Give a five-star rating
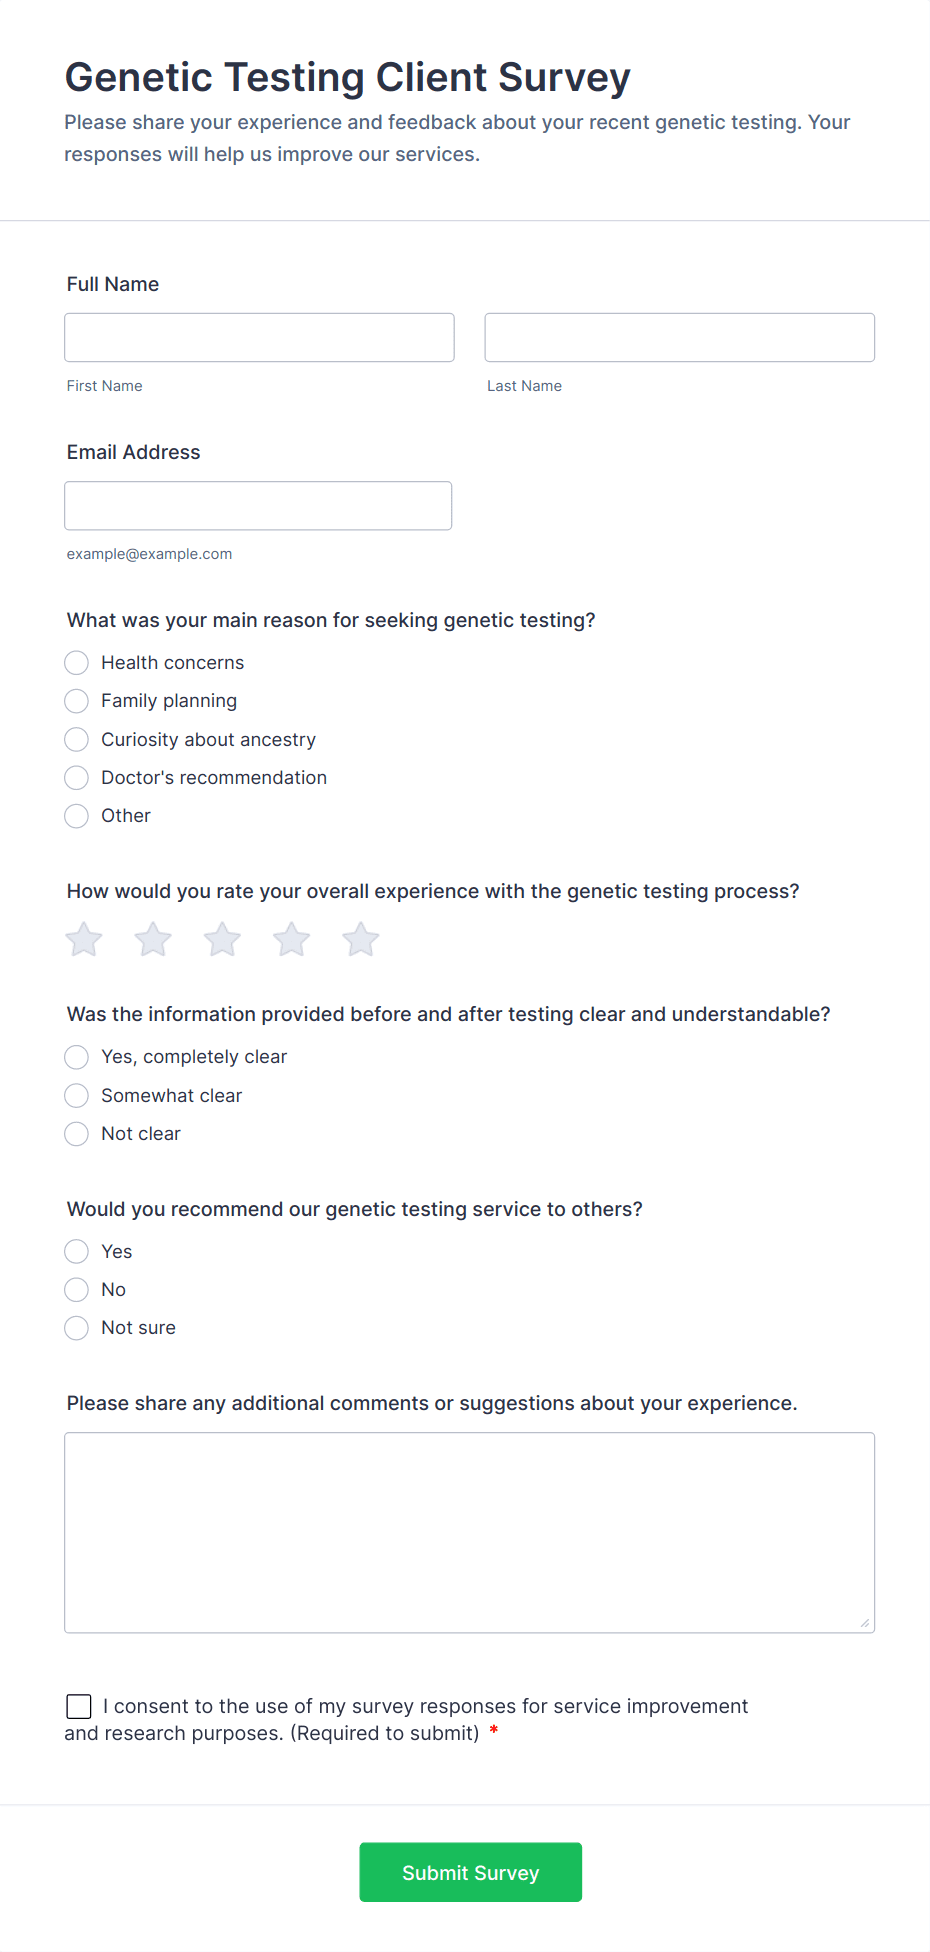The height and width of the screenshot is (1952, 930). coord(361,940)
